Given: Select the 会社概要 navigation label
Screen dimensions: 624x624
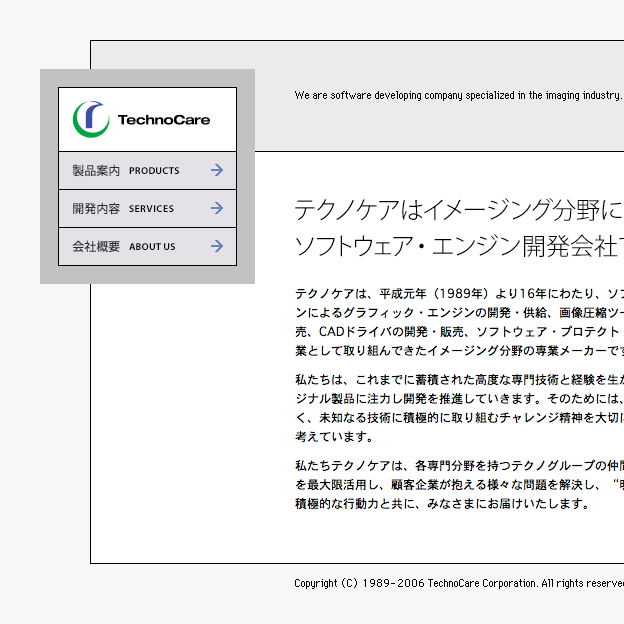Looking at the screenshot, I should (96, 247).
